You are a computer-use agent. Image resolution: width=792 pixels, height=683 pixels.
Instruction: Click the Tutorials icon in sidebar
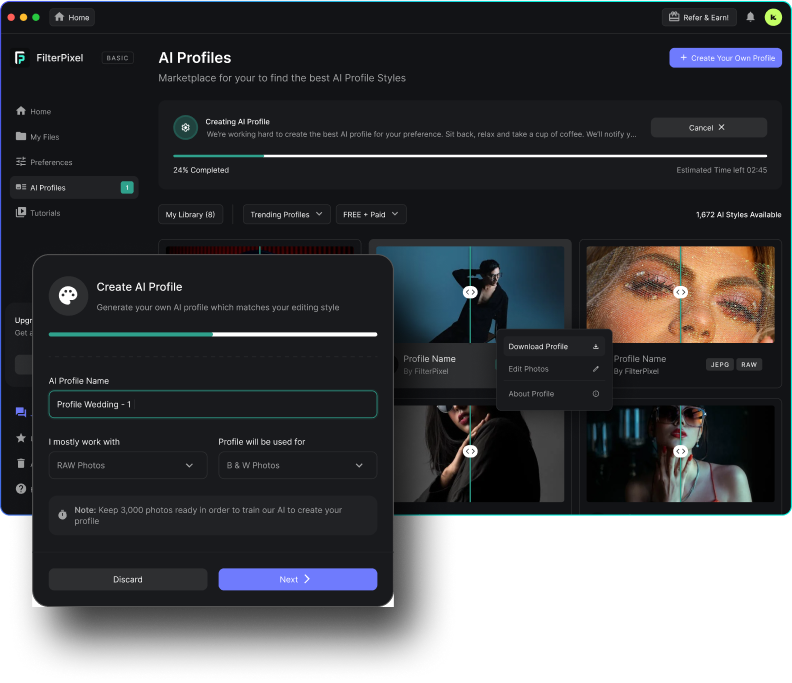click(x=21, y=213)
